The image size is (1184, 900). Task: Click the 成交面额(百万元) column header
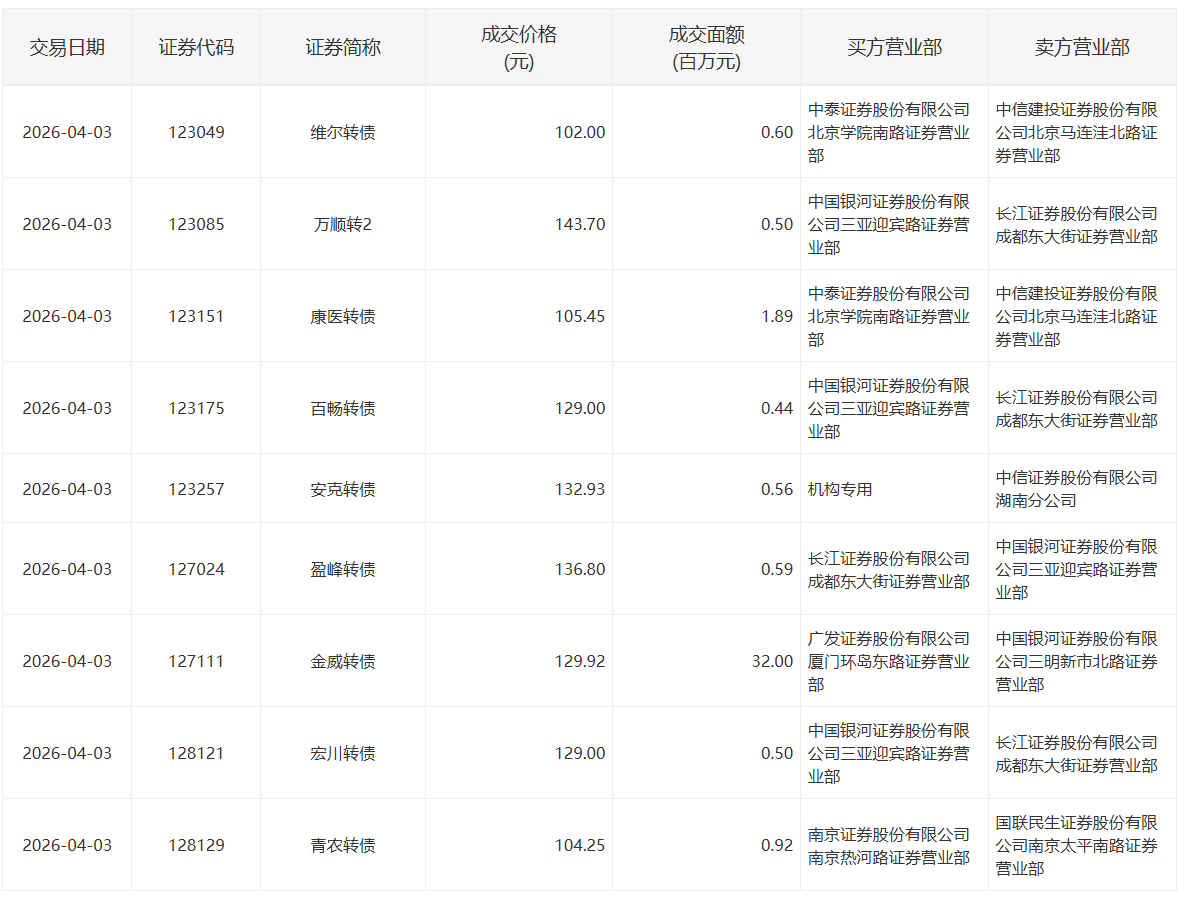pyautogui.click(x=707, y=48)
